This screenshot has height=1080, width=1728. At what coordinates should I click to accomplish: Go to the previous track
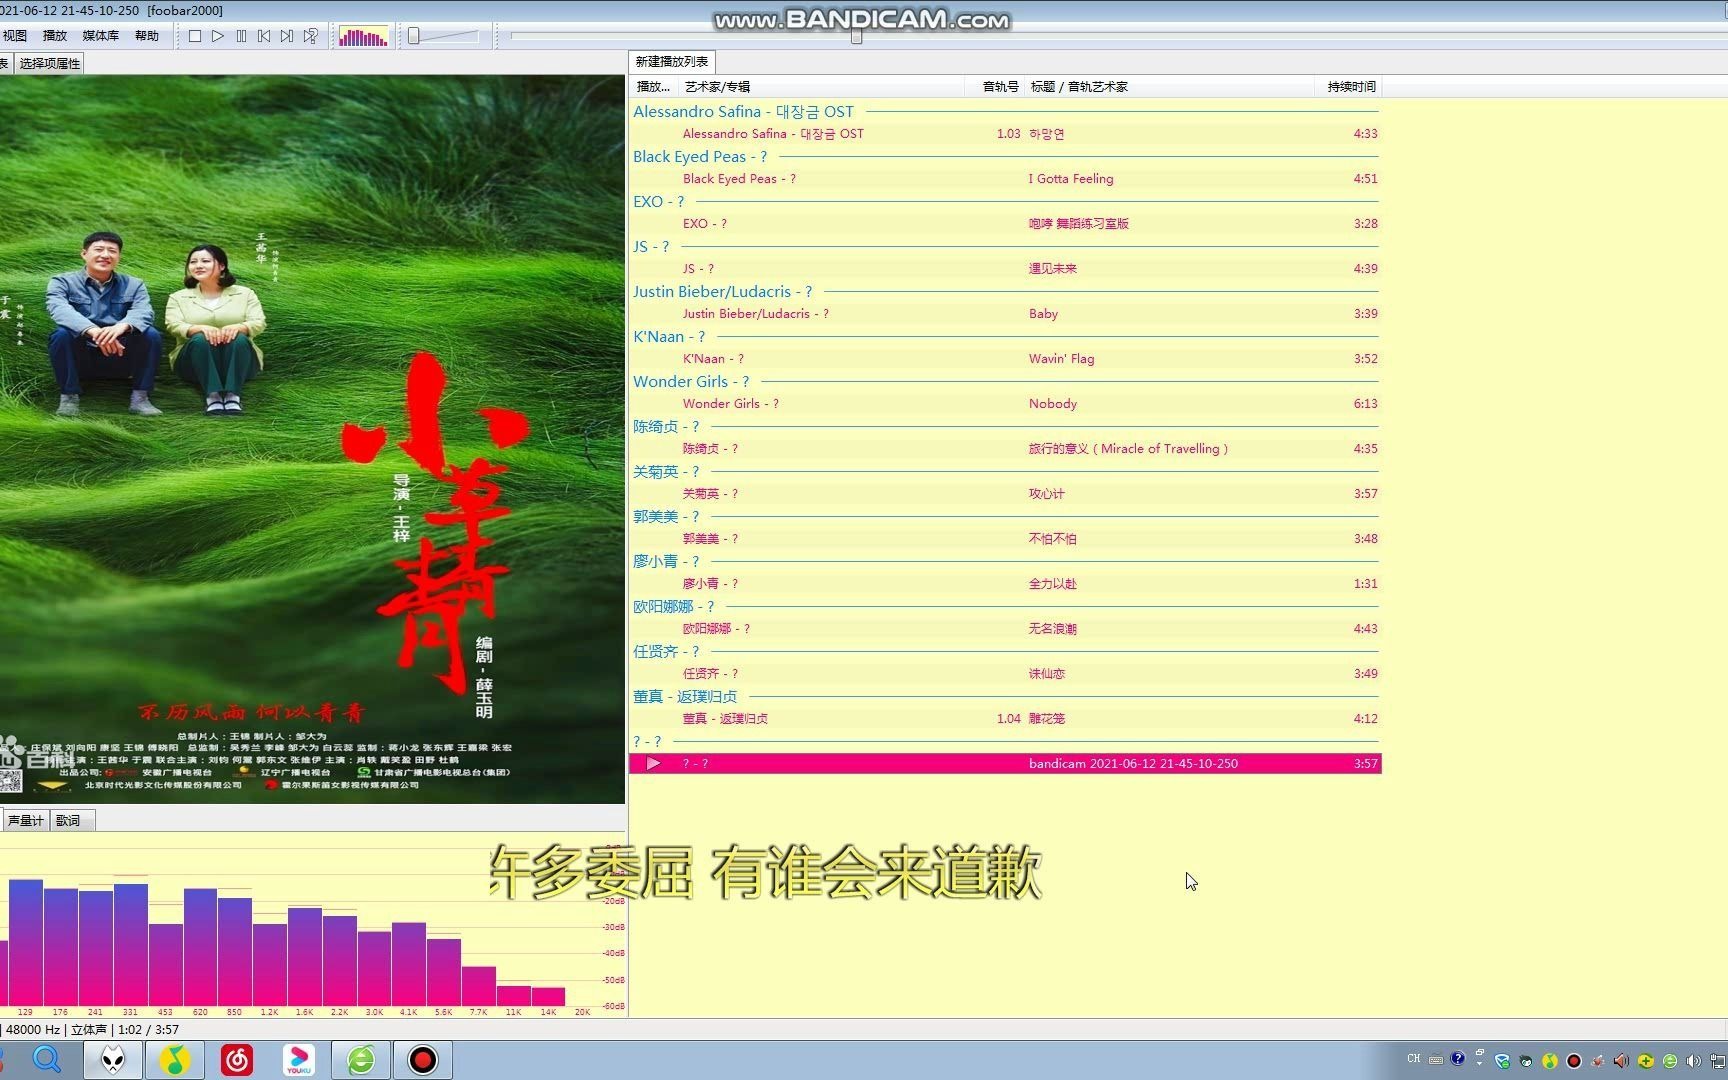[264, 36]
